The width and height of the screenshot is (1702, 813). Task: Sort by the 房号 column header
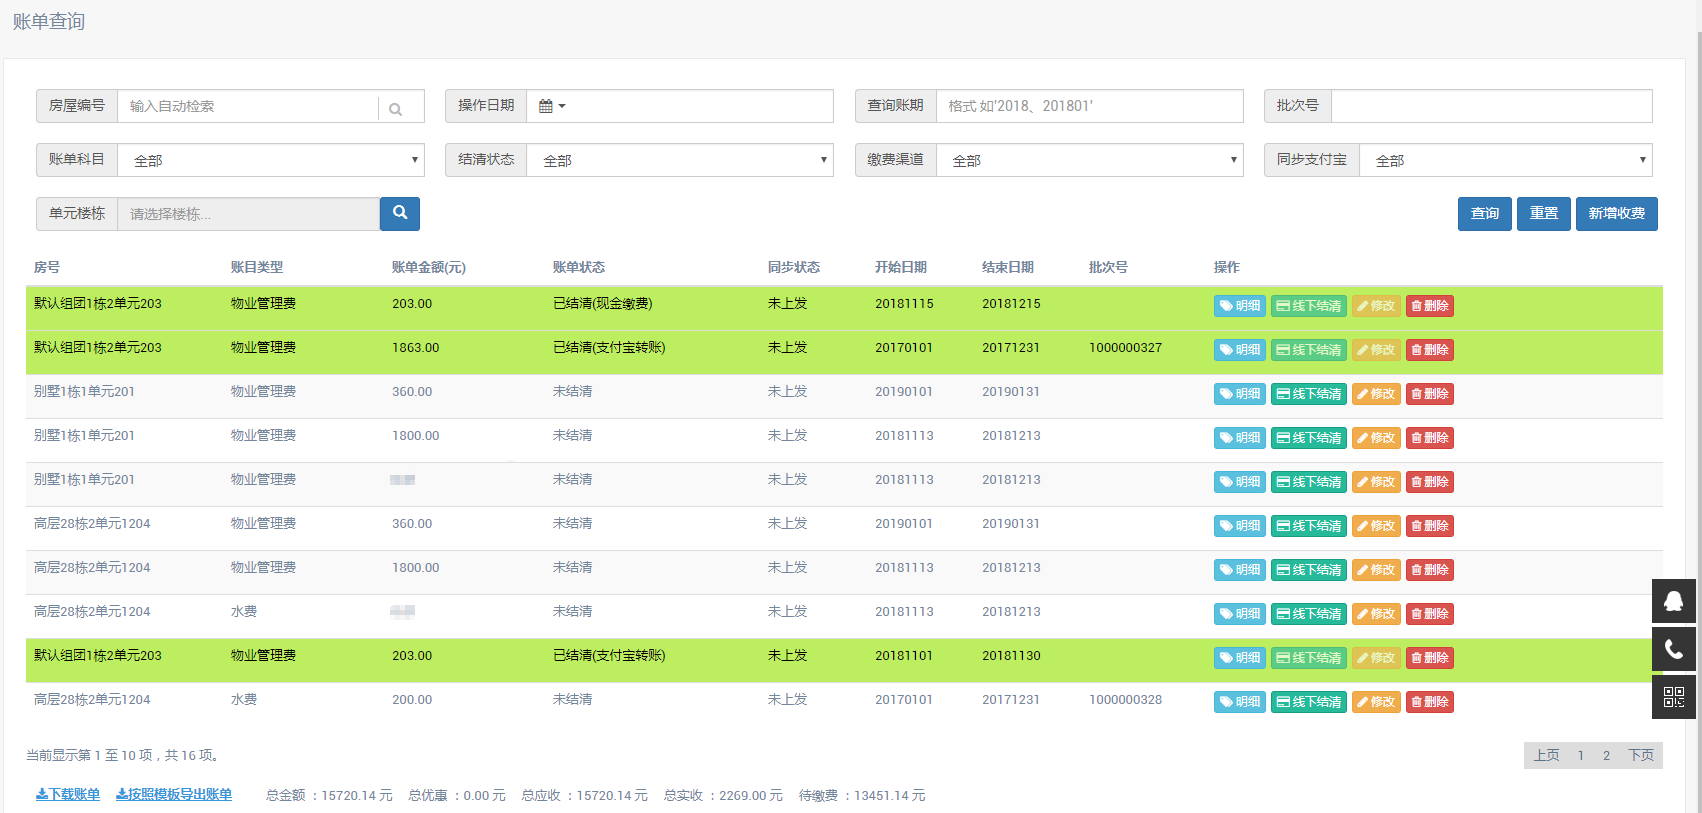pos(47,267)
